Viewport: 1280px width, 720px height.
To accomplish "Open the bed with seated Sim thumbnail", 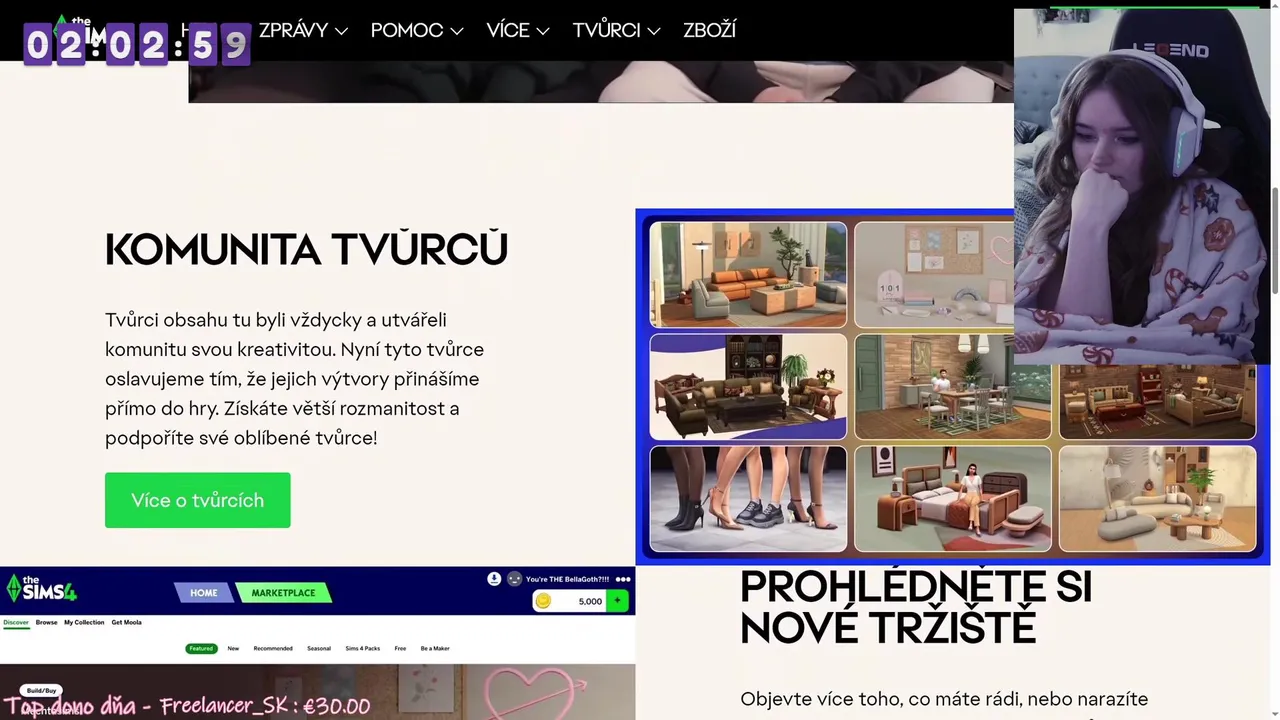I will [953, 499].
